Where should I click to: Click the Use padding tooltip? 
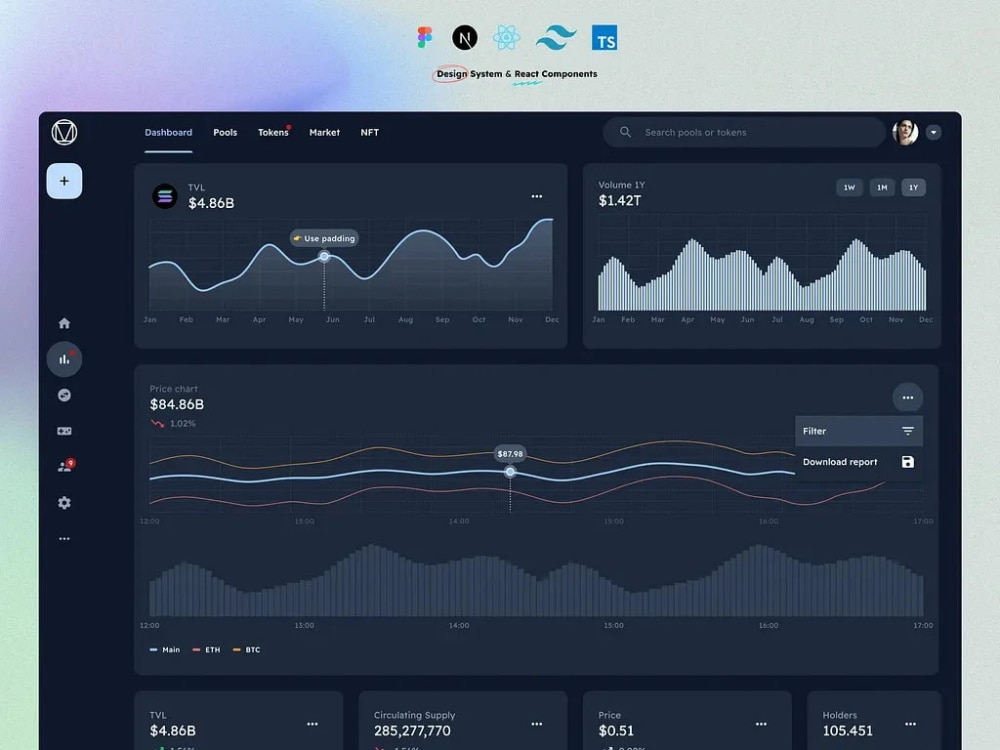click(325, 239)
